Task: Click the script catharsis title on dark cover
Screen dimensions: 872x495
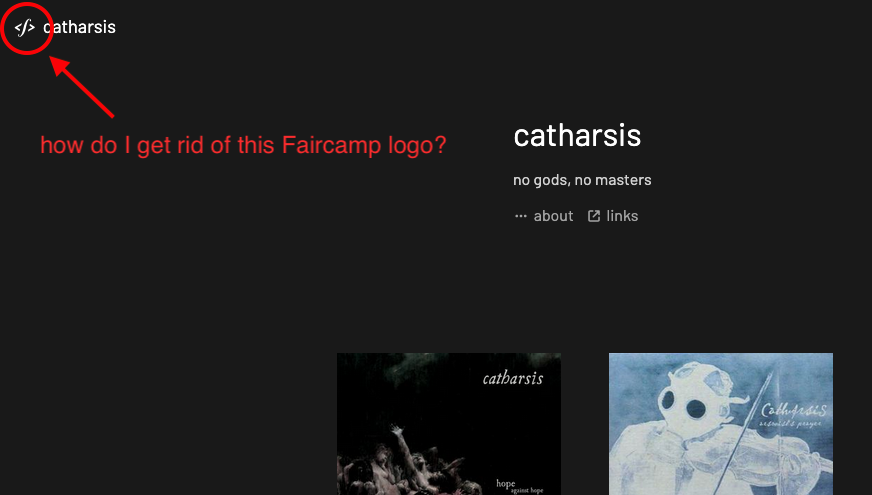Action: point(513,379)
